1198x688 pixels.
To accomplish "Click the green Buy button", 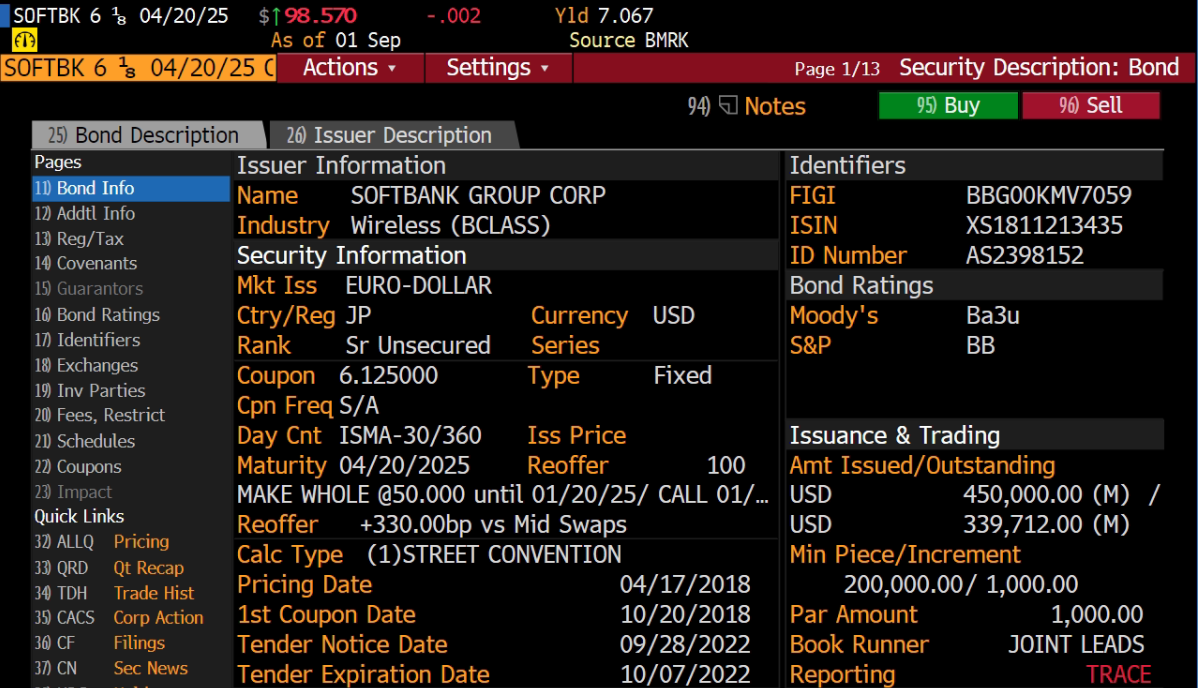I will (x=948, y=105).
